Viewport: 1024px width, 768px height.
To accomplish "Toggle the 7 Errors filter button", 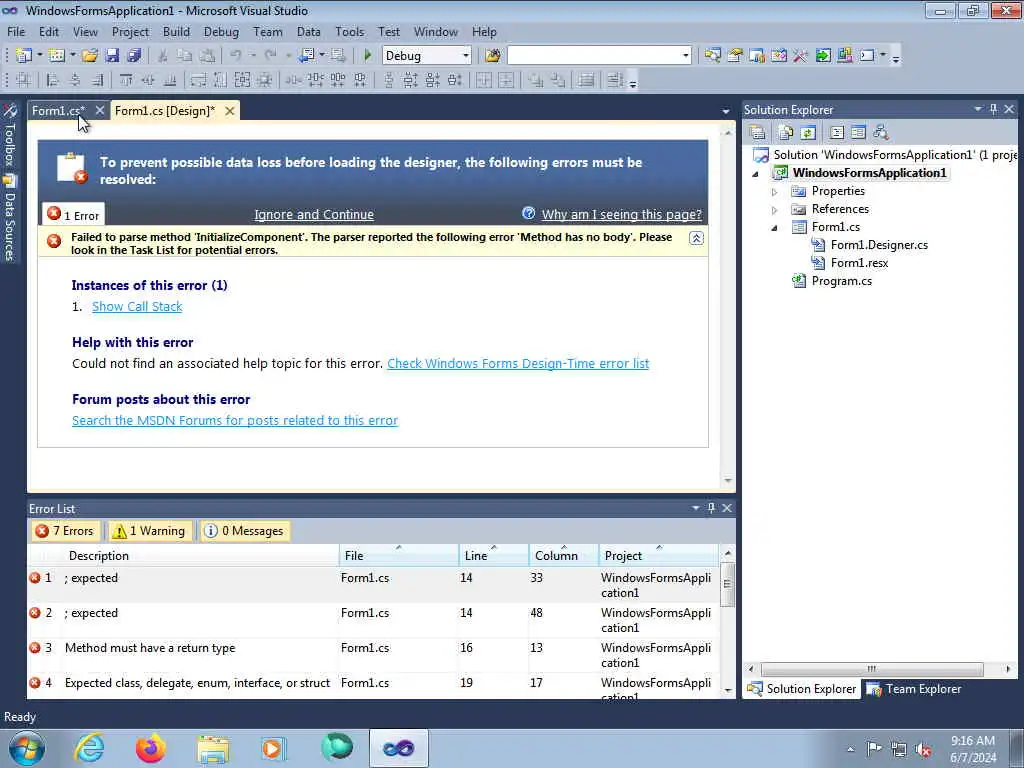I will pyautogui.click(x=65, y=531).
